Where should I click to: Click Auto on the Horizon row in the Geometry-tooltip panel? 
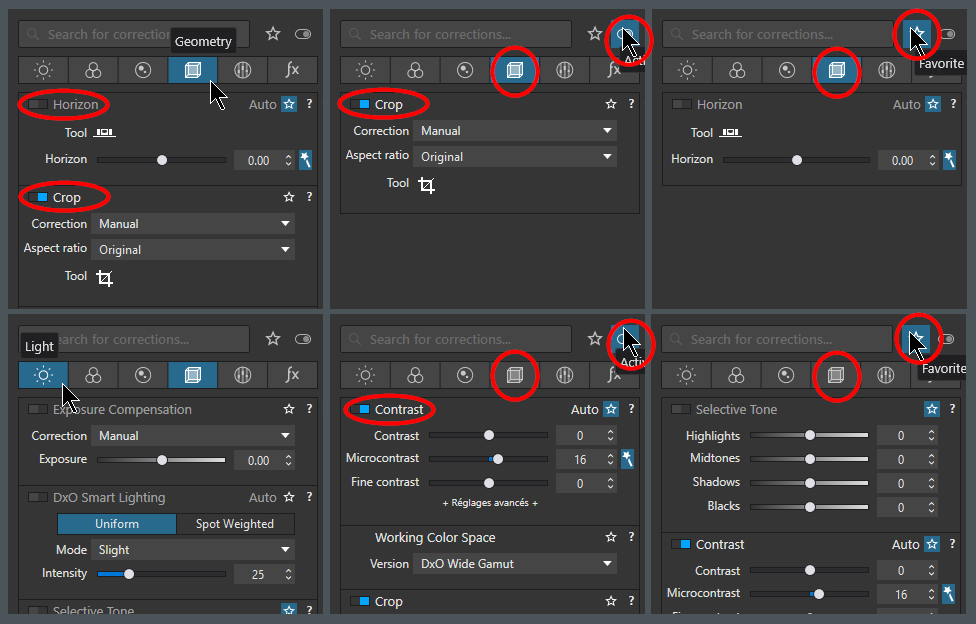pyautogui.click(x=263, y=105)
